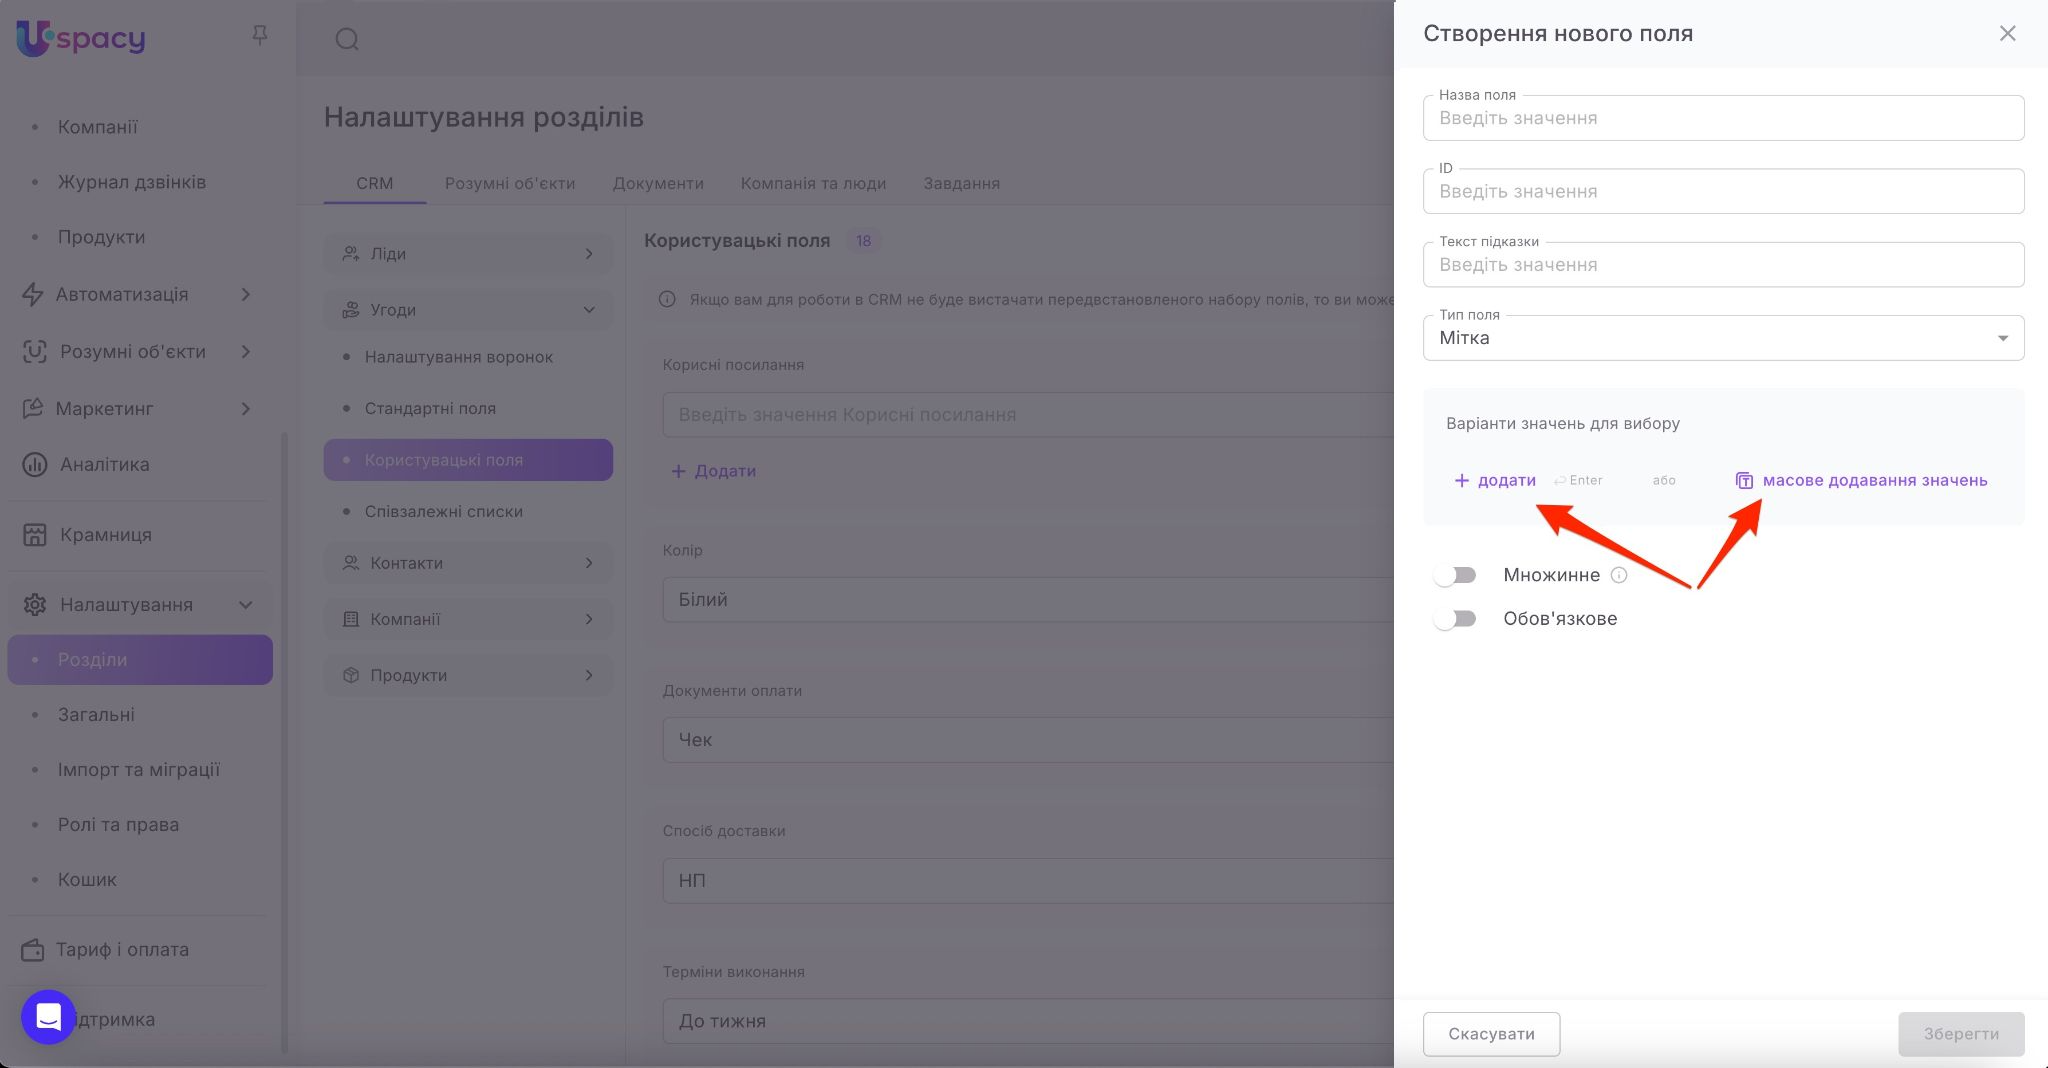
Task: Click the search magnifier icon
Action: click(347, 39)
